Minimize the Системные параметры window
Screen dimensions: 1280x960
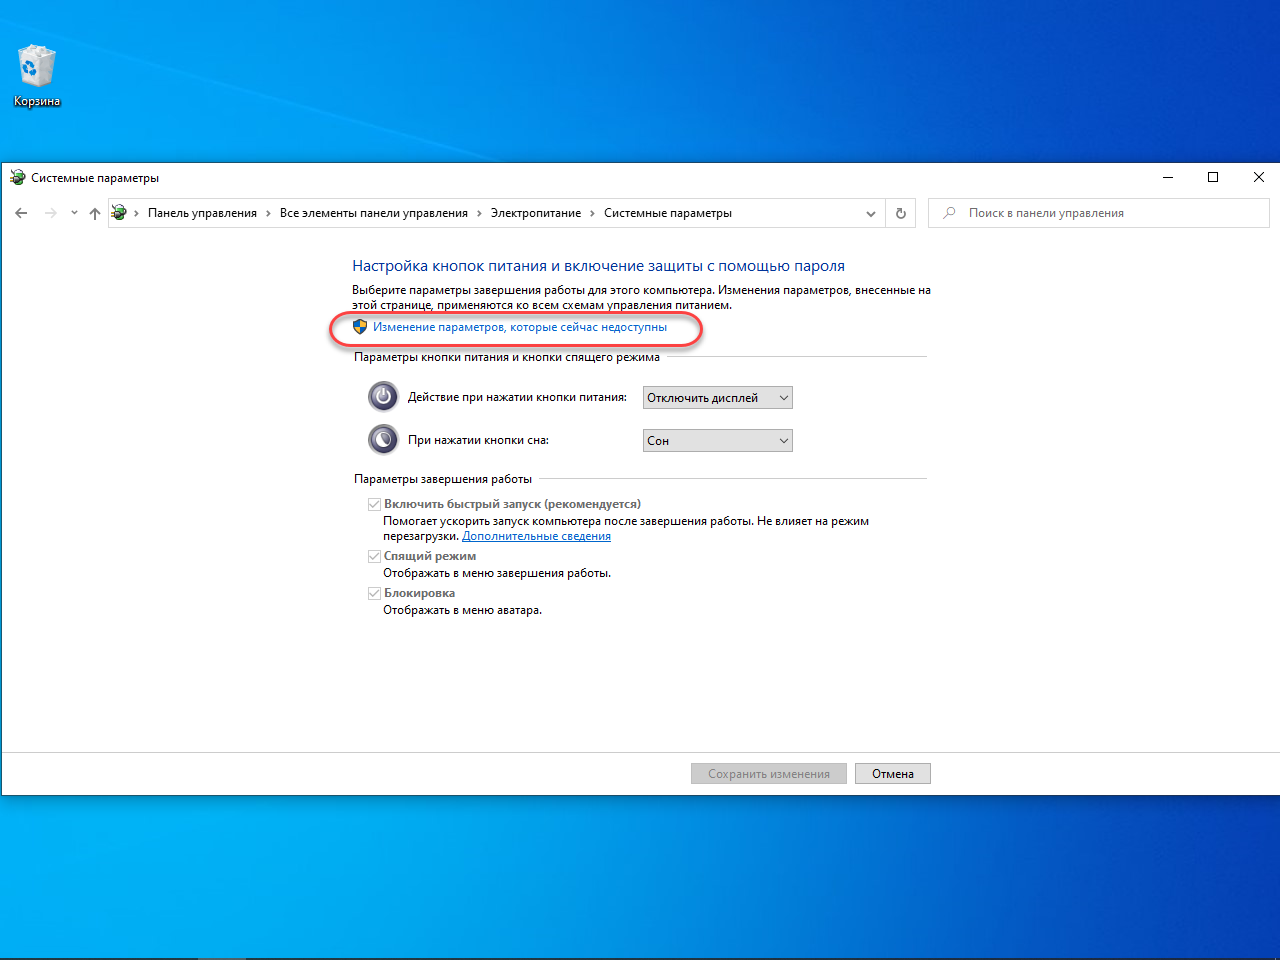click(1167, 178)
